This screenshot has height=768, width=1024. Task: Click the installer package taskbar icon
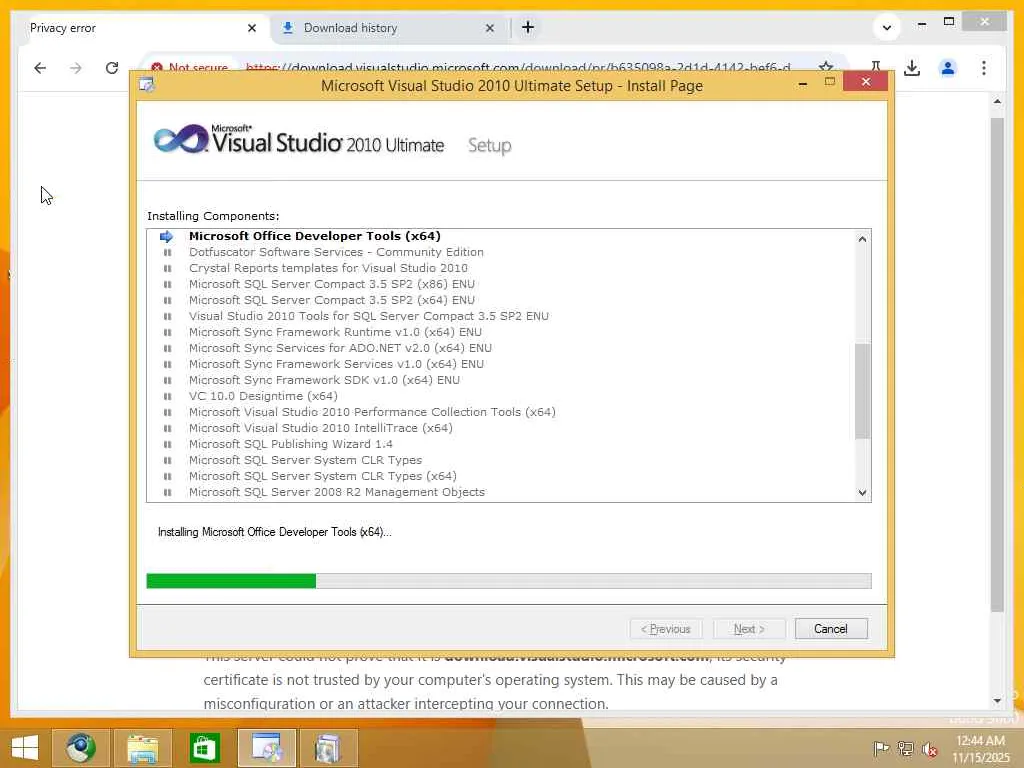pos(328,748)
